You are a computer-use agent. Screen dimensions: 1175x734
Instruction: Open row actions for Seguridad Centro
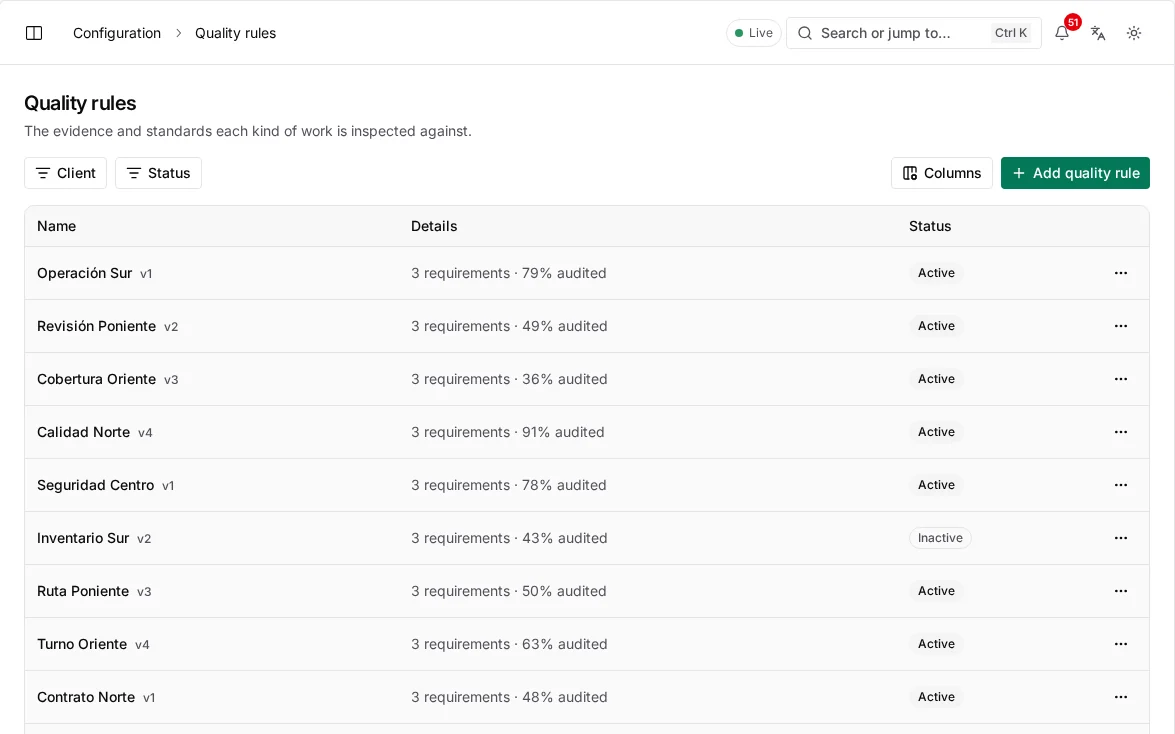tap(1120, 485)
